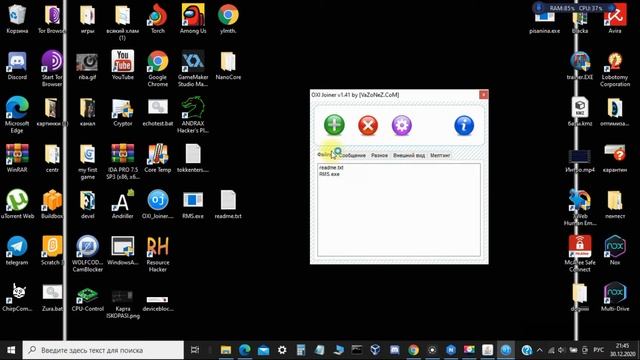Select the Torch browser desktop icon
This screenshot has height=360, width=640.
pos(158,19)
